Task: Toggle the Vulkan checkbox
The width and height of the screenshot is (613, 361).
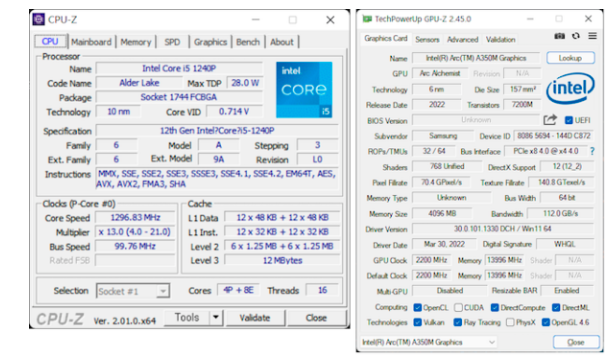Action: [x=417, y=322]
